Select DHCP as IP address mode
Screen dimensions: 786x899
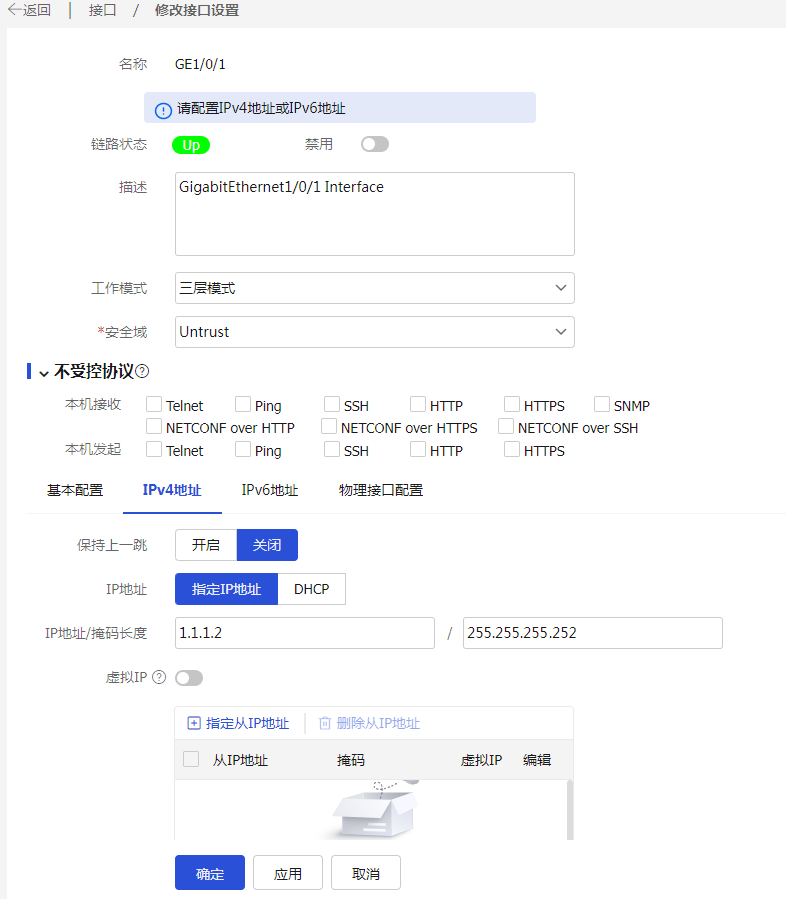point(311,589)
